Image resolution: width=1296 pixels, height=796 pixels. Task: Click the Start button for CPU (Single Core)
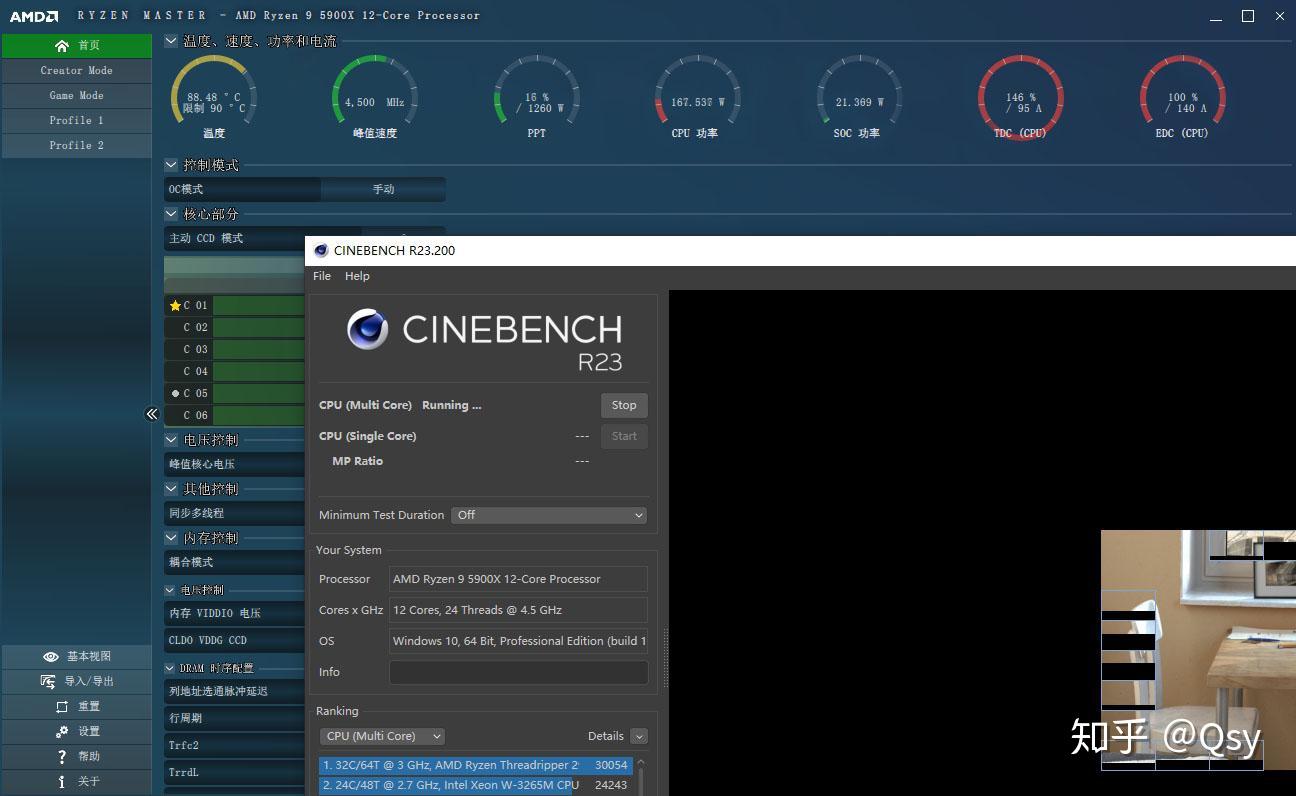624,436
